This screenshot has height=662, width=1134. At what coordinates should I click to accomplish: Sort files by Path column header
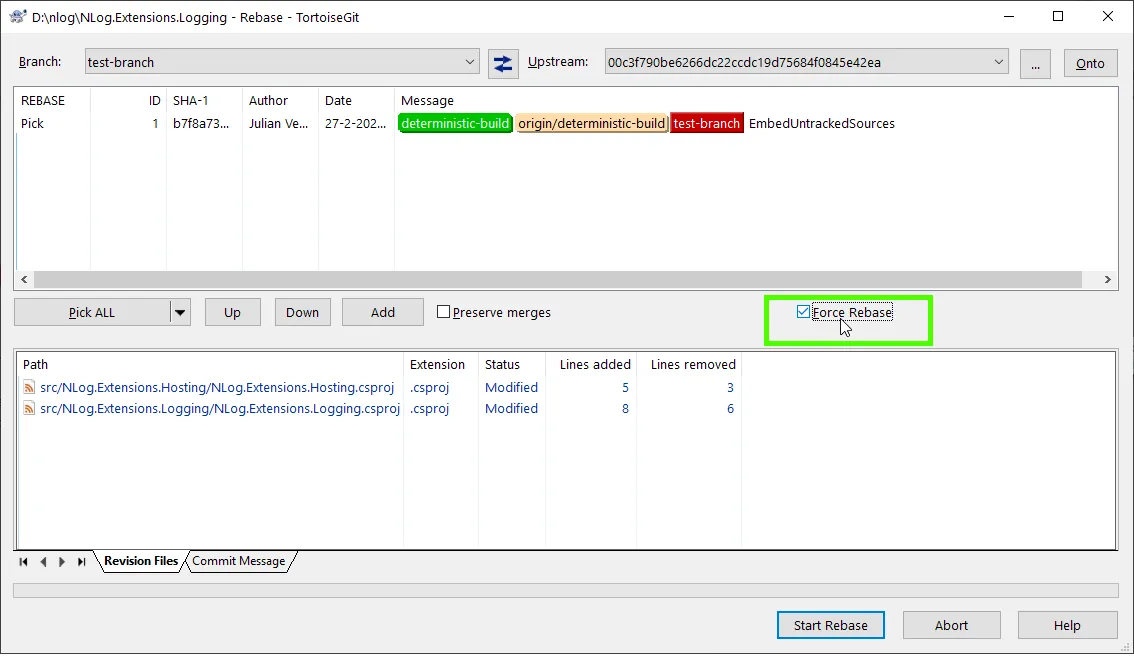[35, 365]
